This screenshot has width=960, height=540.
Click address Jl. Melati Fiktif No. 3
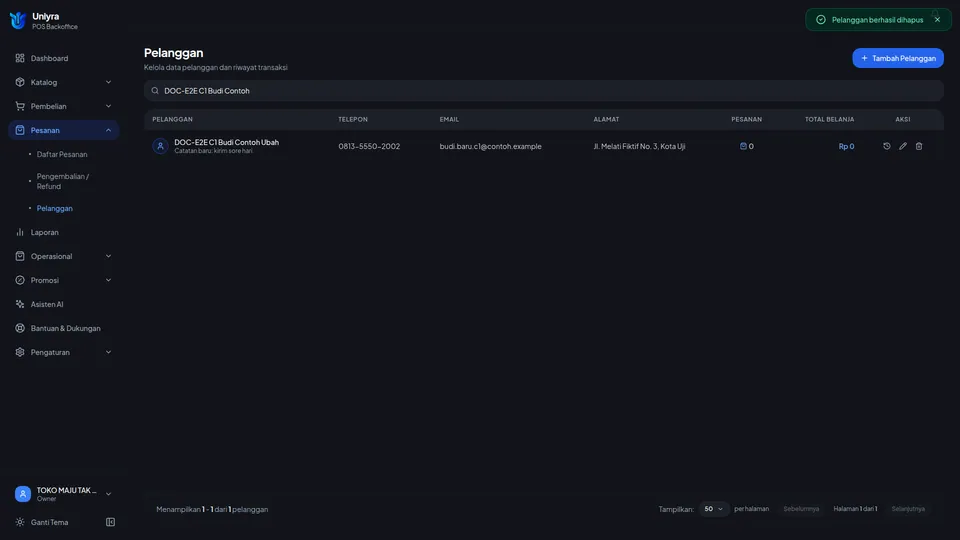639,146
